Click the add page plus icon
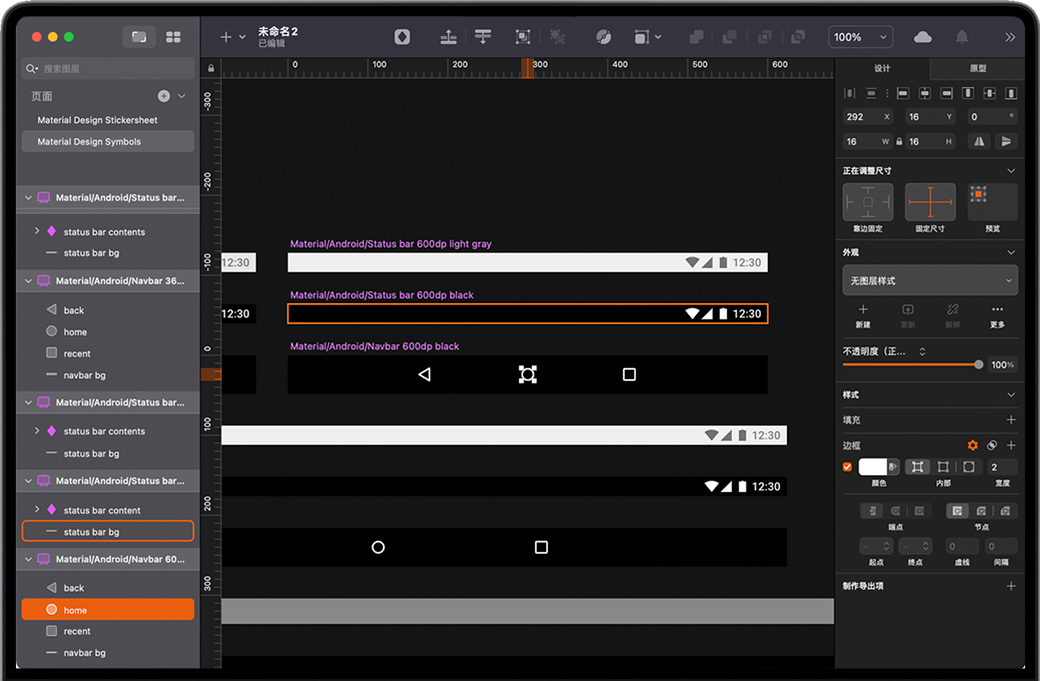Image resolution: width=1040 pixels, height=681 pixels. [164, 96]
